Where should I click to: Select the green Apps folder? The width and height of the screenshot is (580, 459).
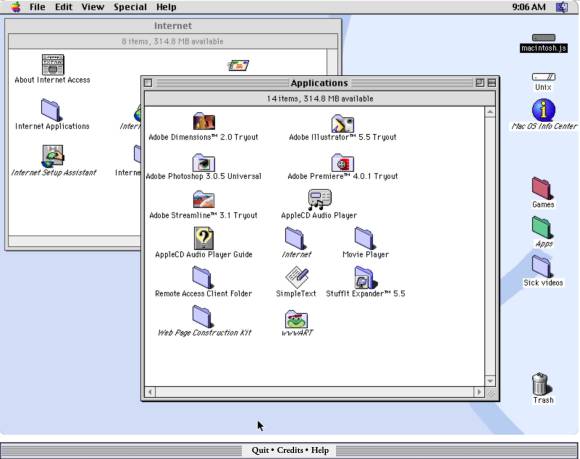tap(542, 227)
